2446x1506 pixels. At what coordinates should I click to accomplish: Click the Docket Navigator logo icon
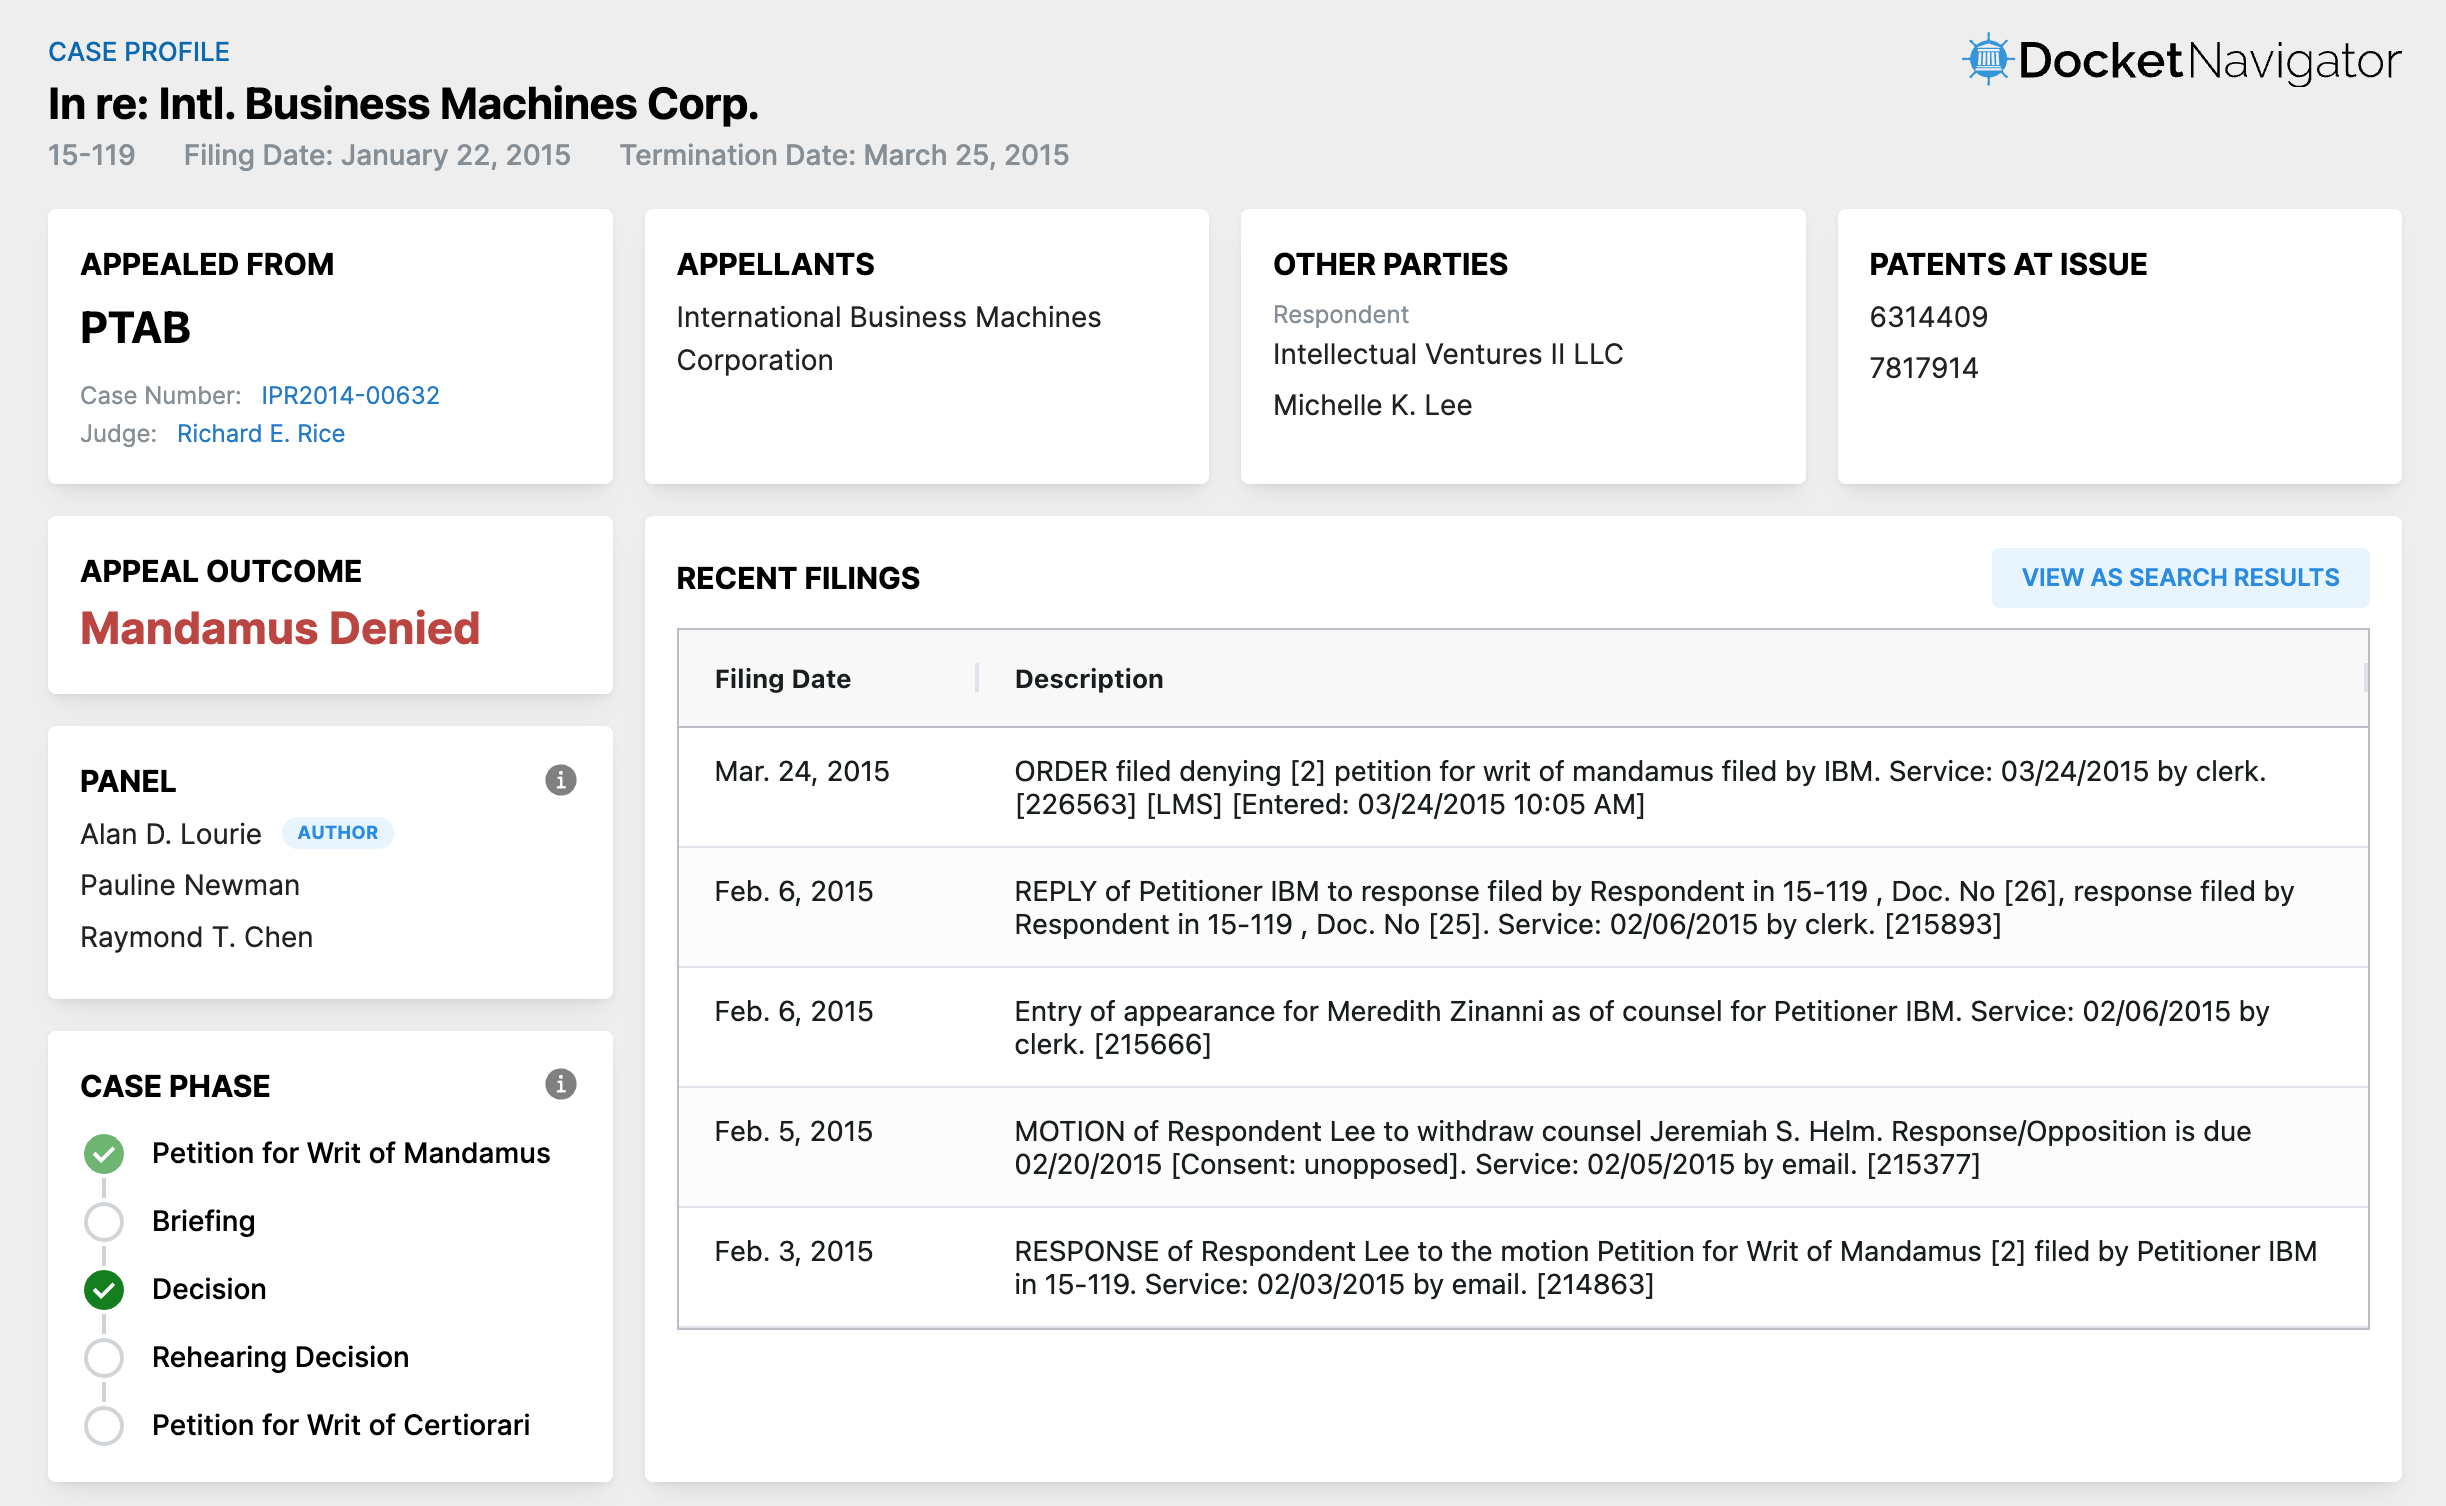click(1987, 59)
